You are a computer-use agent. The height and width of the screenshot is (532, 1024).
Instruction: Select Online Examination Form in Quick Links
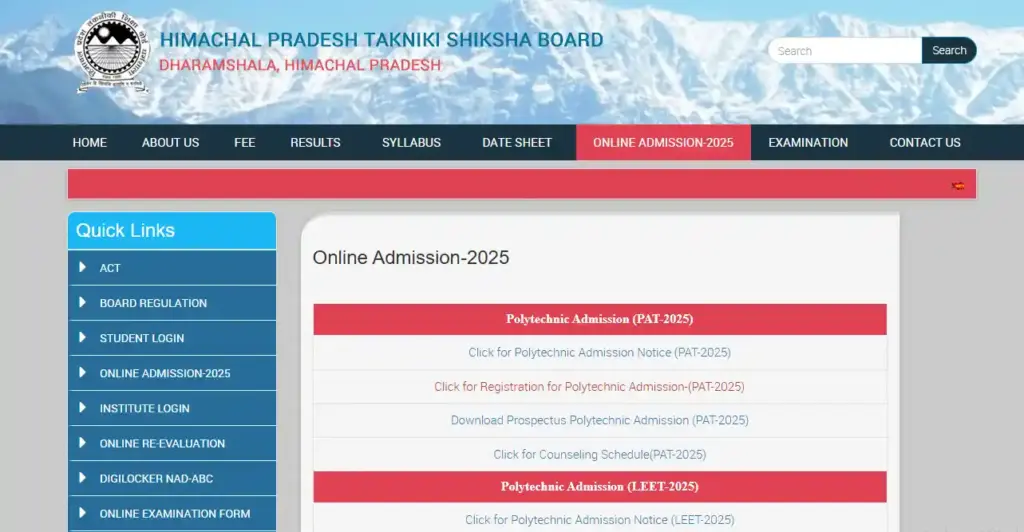tap(174, 513)
